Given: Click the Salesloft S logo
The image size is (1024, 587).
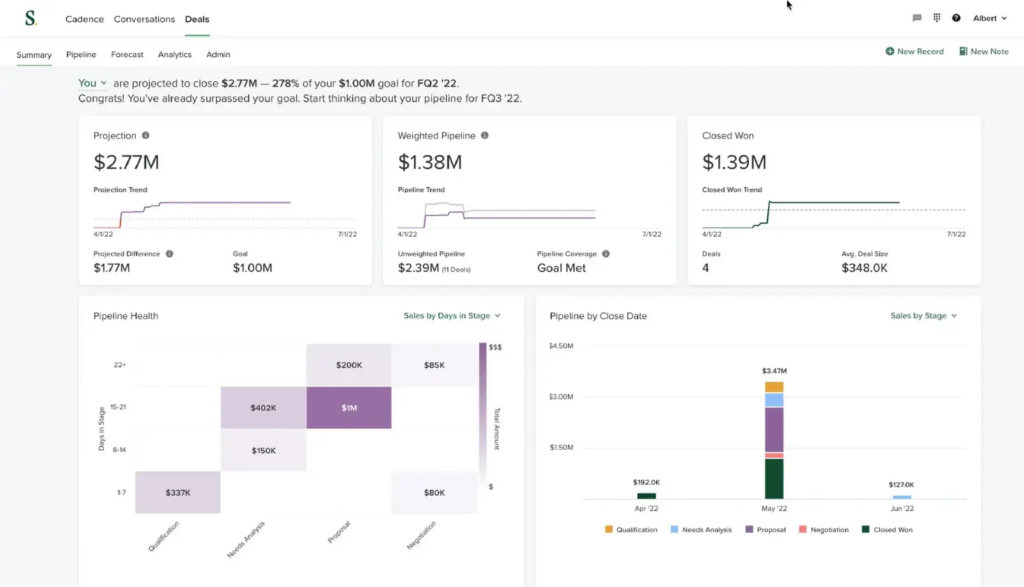Looking at the screenshot, I should pos(30,18).
